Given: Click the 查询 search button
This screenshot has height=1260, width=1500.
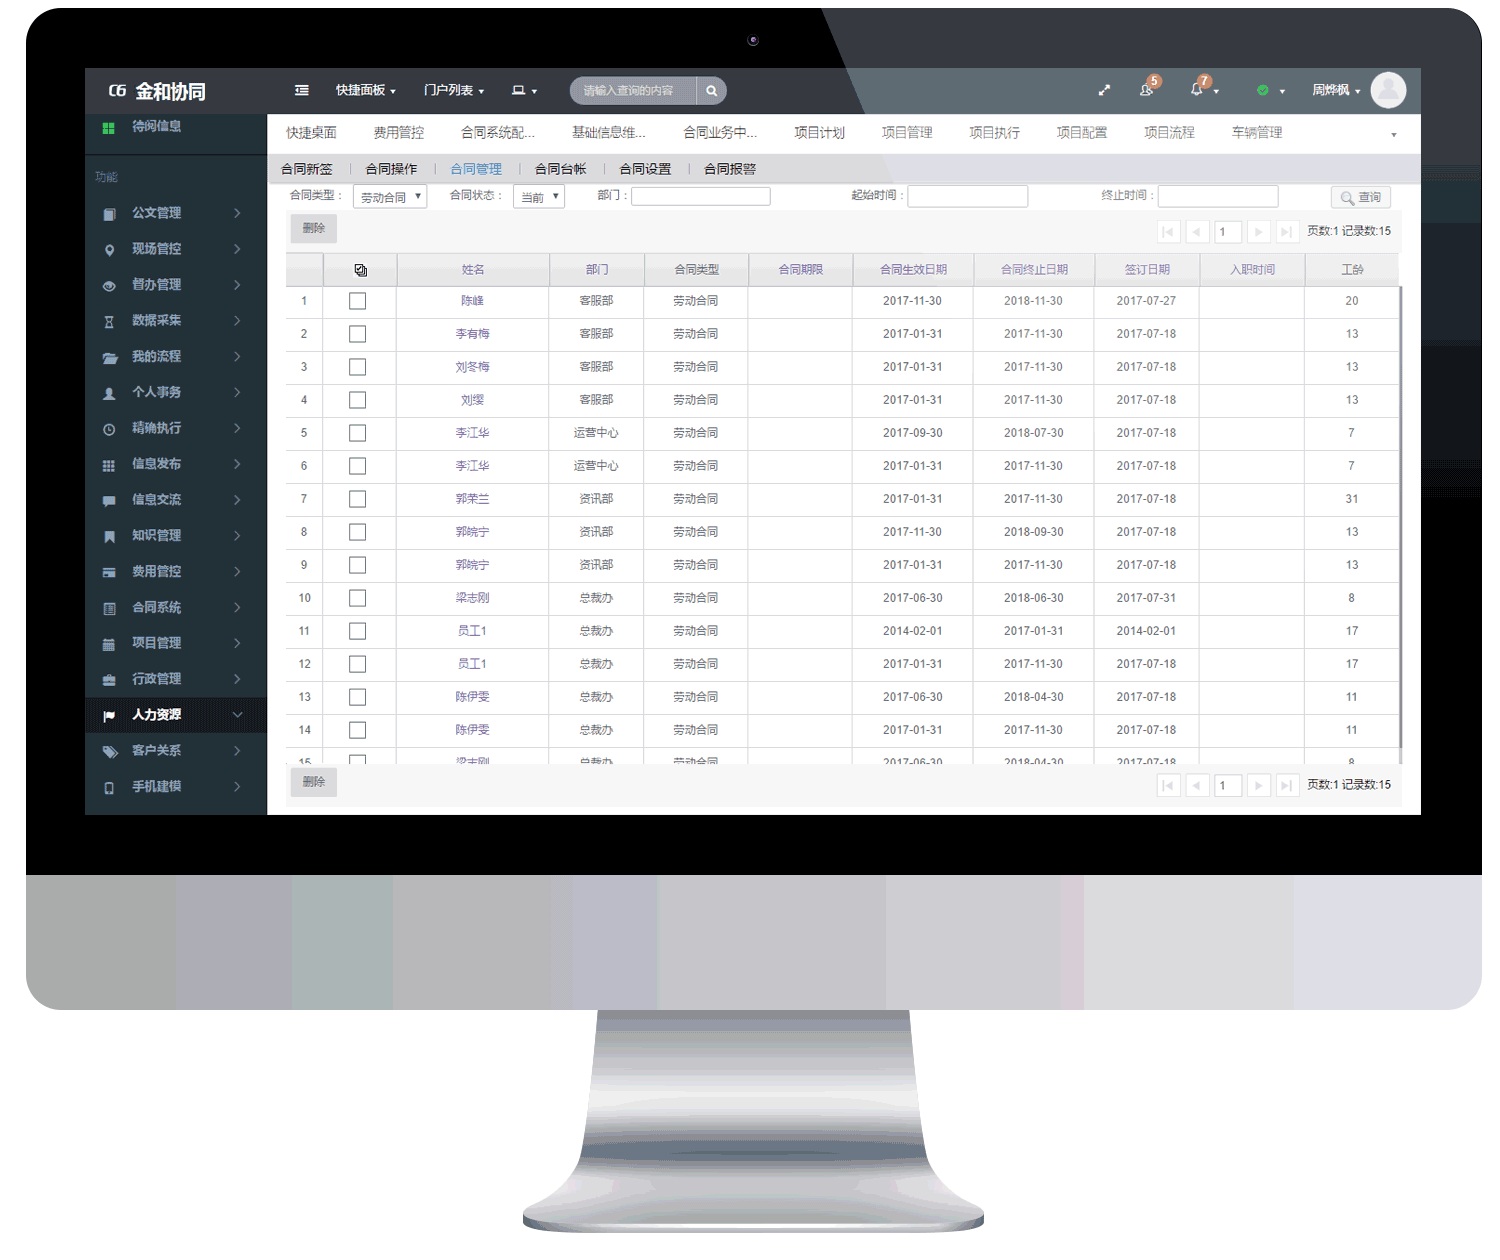Looking at the screenshot, I should (1361, 197).
